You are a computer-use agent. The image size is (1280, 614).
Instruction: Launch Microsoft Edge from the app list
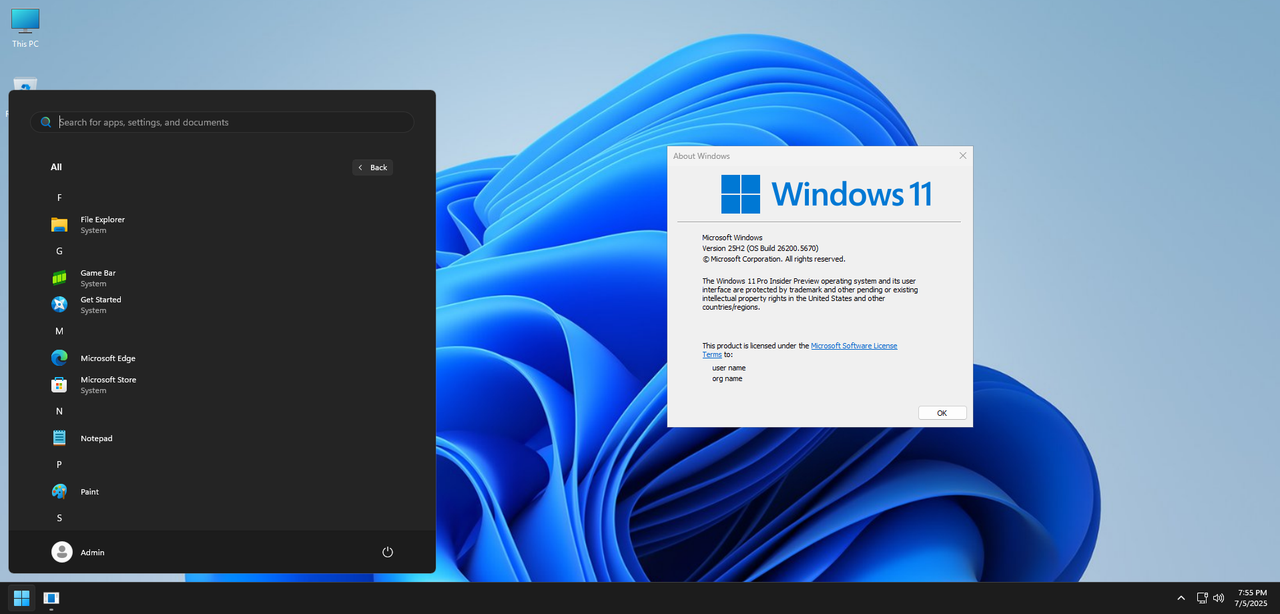click(222, 358)
